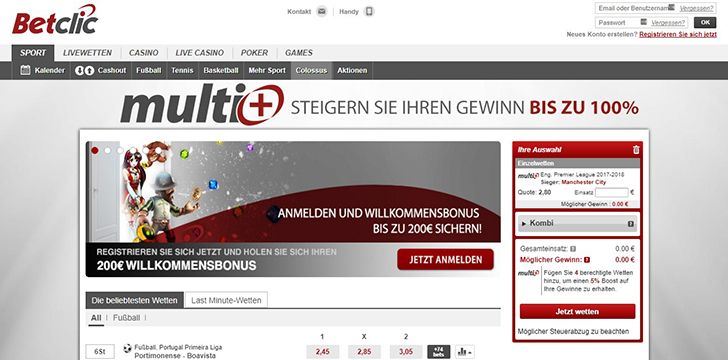The image size is (728, 360).
Task: Open the Kalender calendar icon
Action: point(26,71)
